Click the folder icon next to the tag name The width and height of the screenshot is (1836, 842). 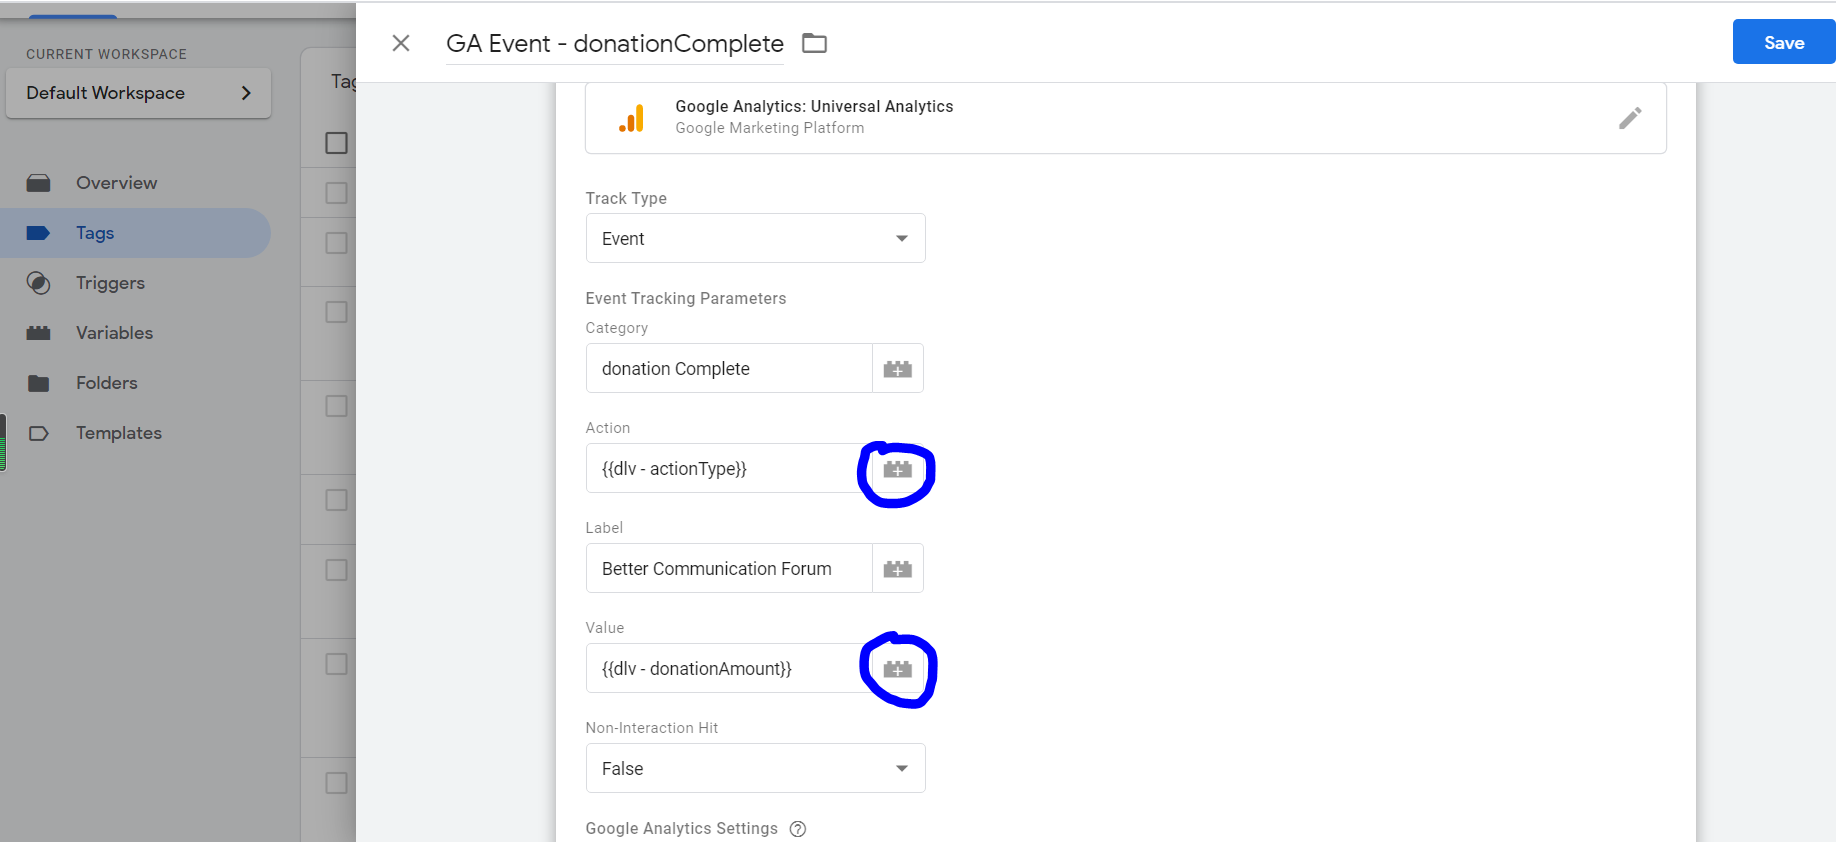815,43
